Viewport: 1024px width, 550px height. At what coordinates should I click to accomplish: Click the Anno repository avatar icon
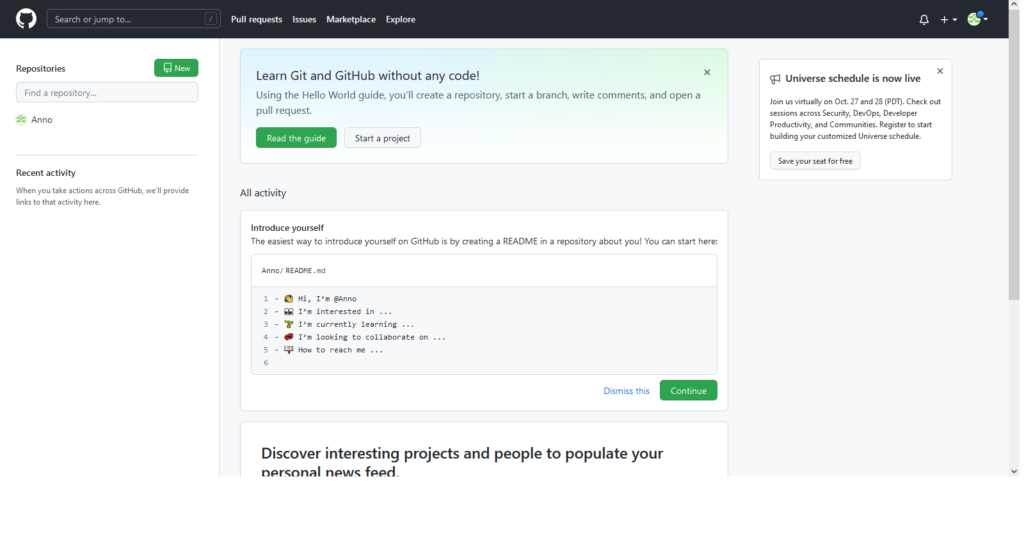21,120
